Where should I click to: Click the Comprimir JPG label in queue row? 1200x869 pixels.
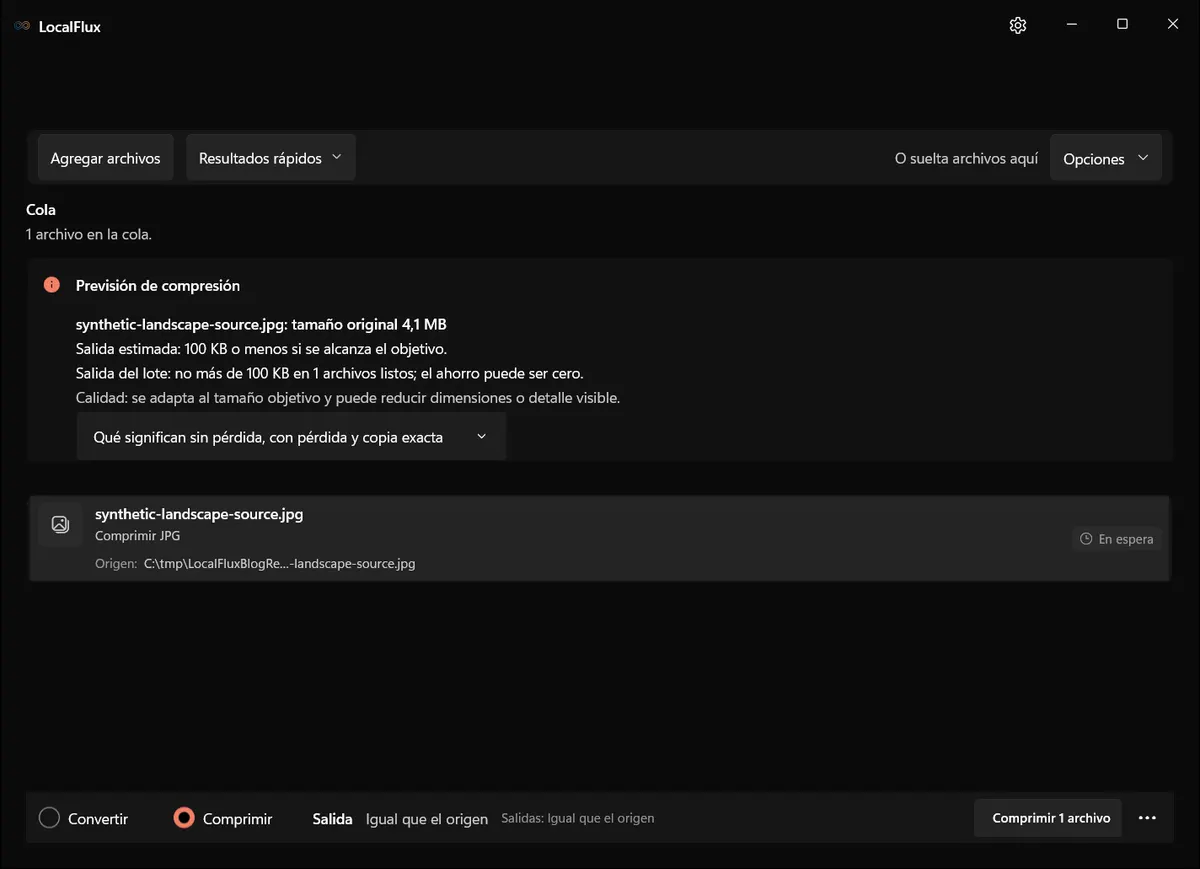coord(137,536)
